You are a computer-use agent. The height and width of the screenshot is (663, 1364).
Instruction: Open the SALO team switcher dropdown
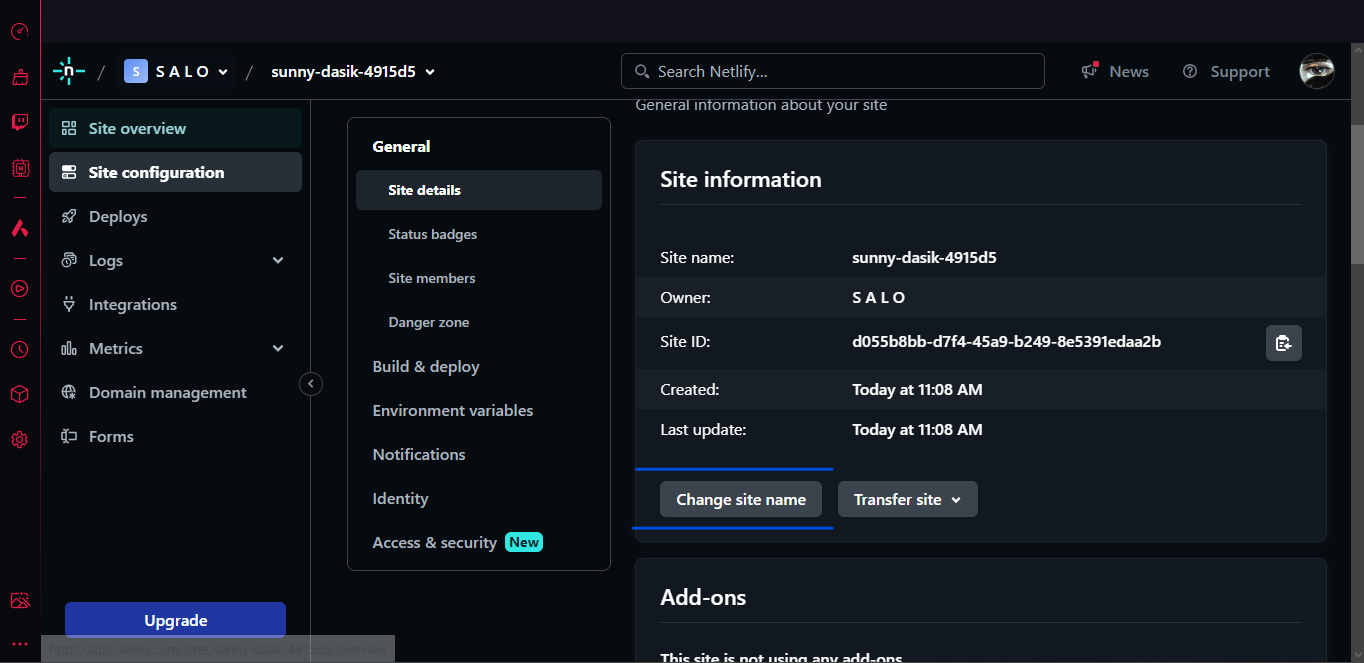(176, 71)
